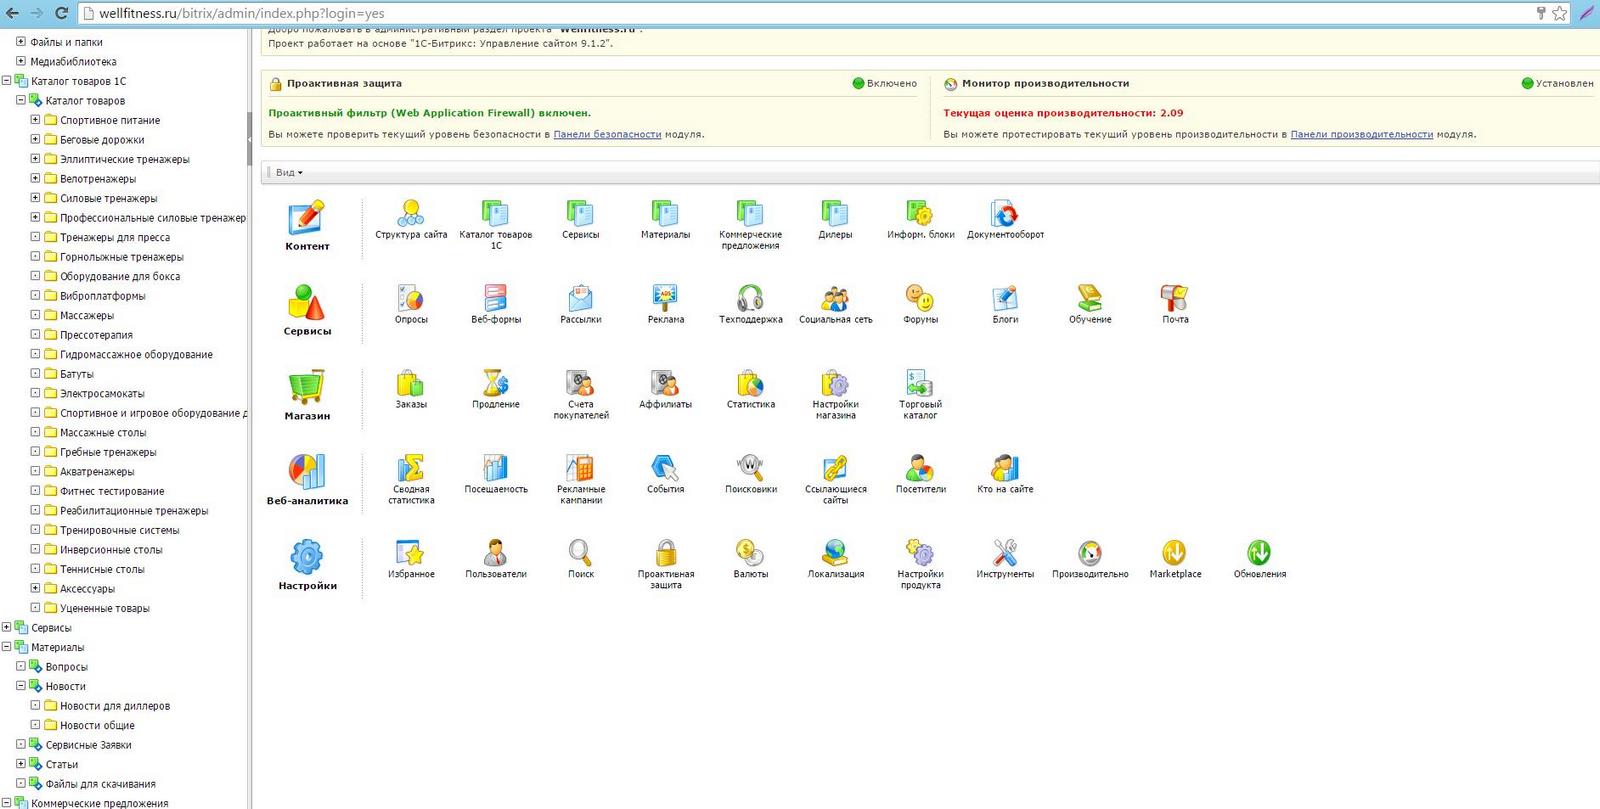The width and height of the screenshot is (1600, 809).
Task: Collapse the Материалы tree node
Action: 6,647
